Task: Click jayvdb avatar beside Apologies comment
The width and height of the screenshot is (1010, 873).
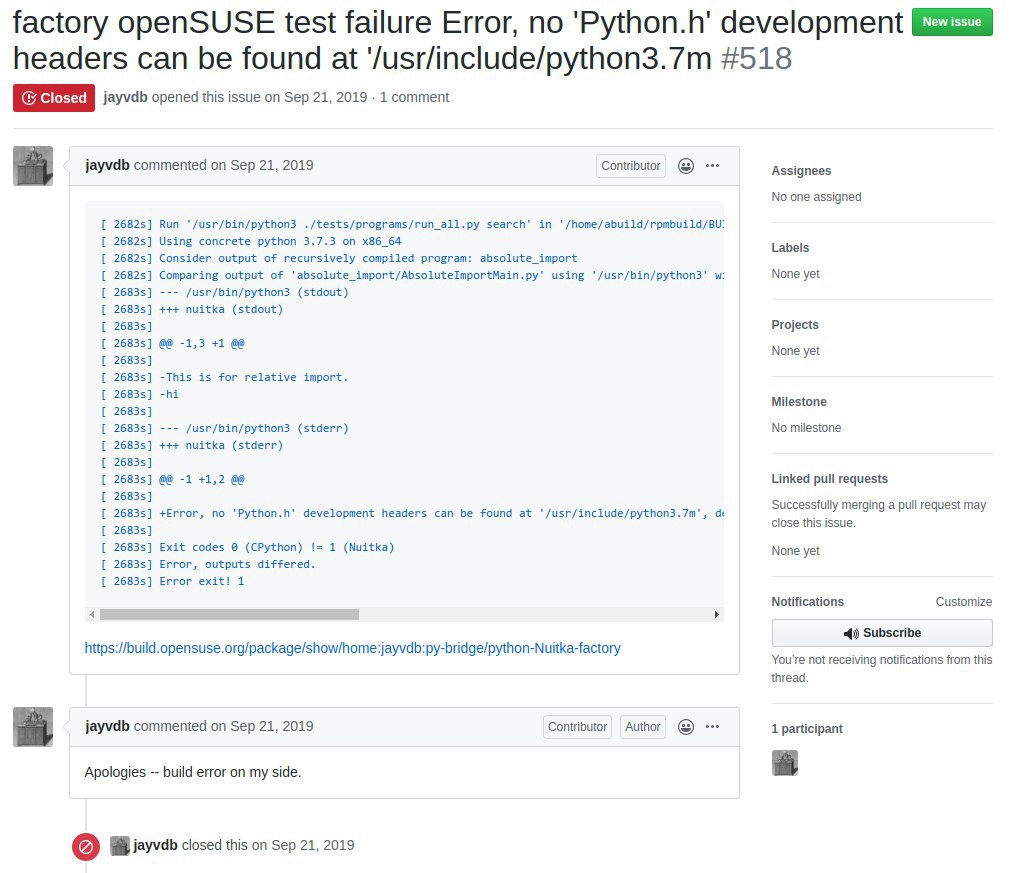Action: point(33,727)
